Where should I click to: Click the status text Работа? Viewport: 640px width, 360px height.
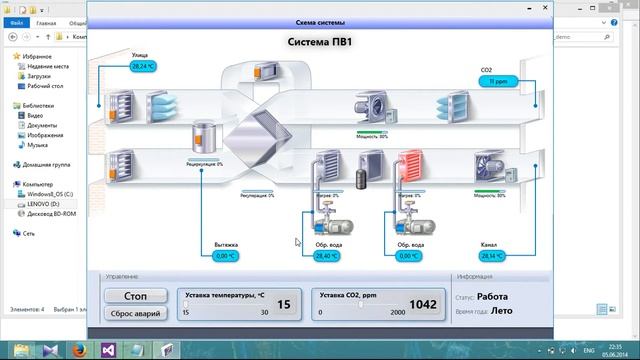492,297
